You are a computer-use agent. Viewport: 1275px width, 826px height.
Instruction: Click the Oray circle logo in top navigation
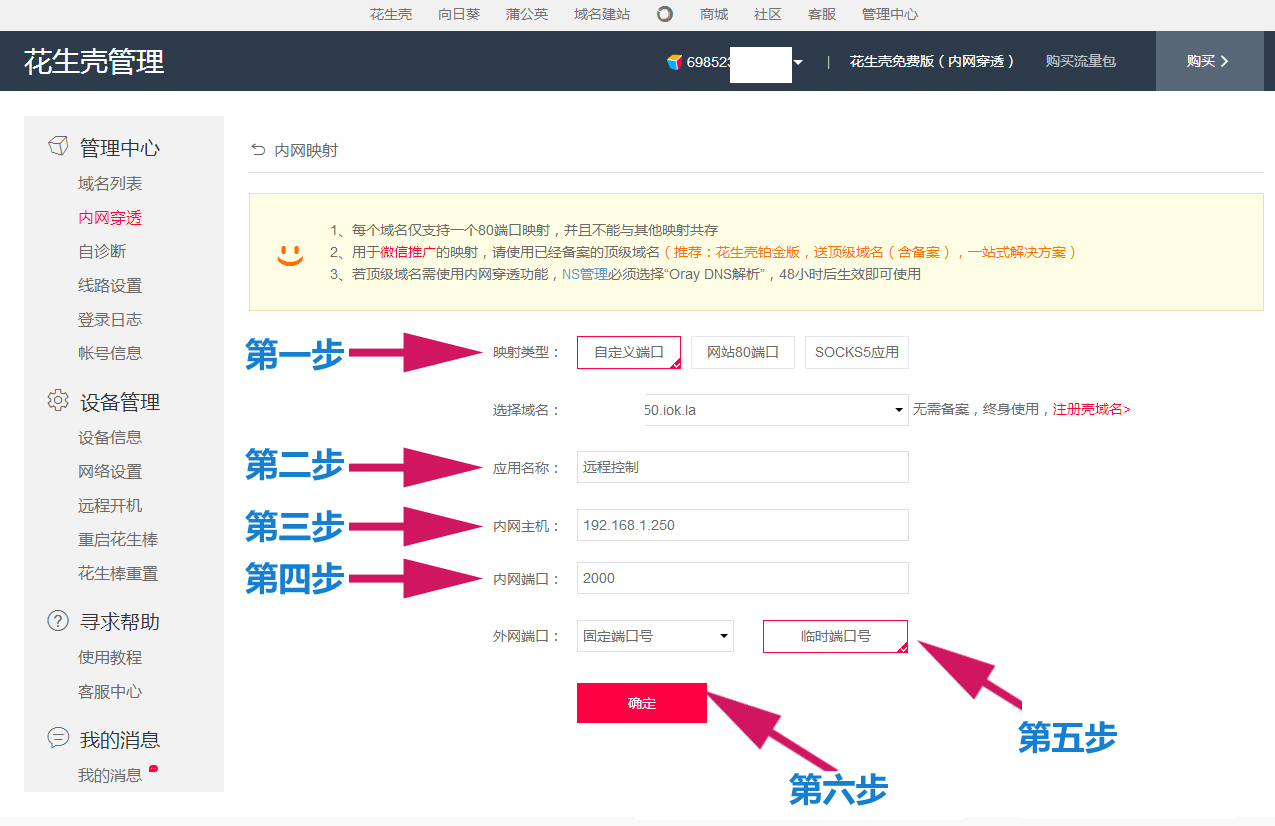(x=665, y=14)
